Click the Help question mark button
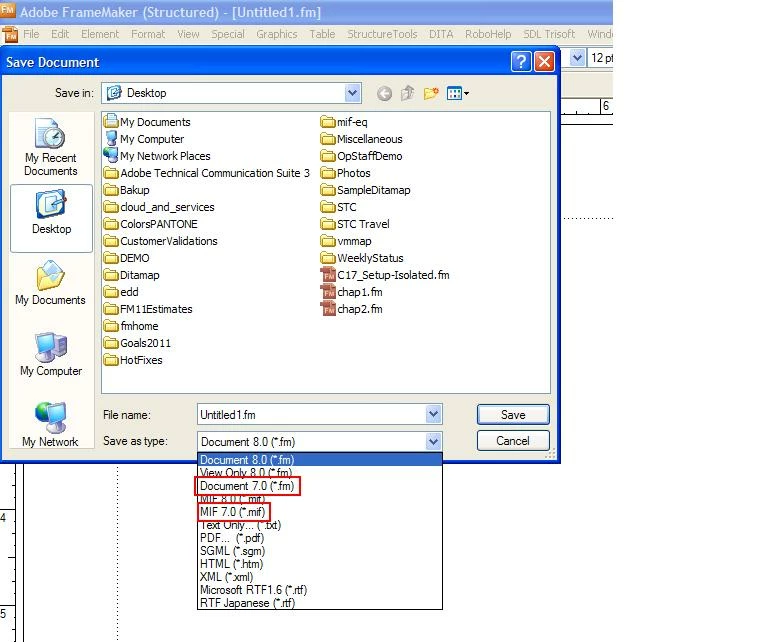Screen dimensions: 764x642 click(521, 62)
